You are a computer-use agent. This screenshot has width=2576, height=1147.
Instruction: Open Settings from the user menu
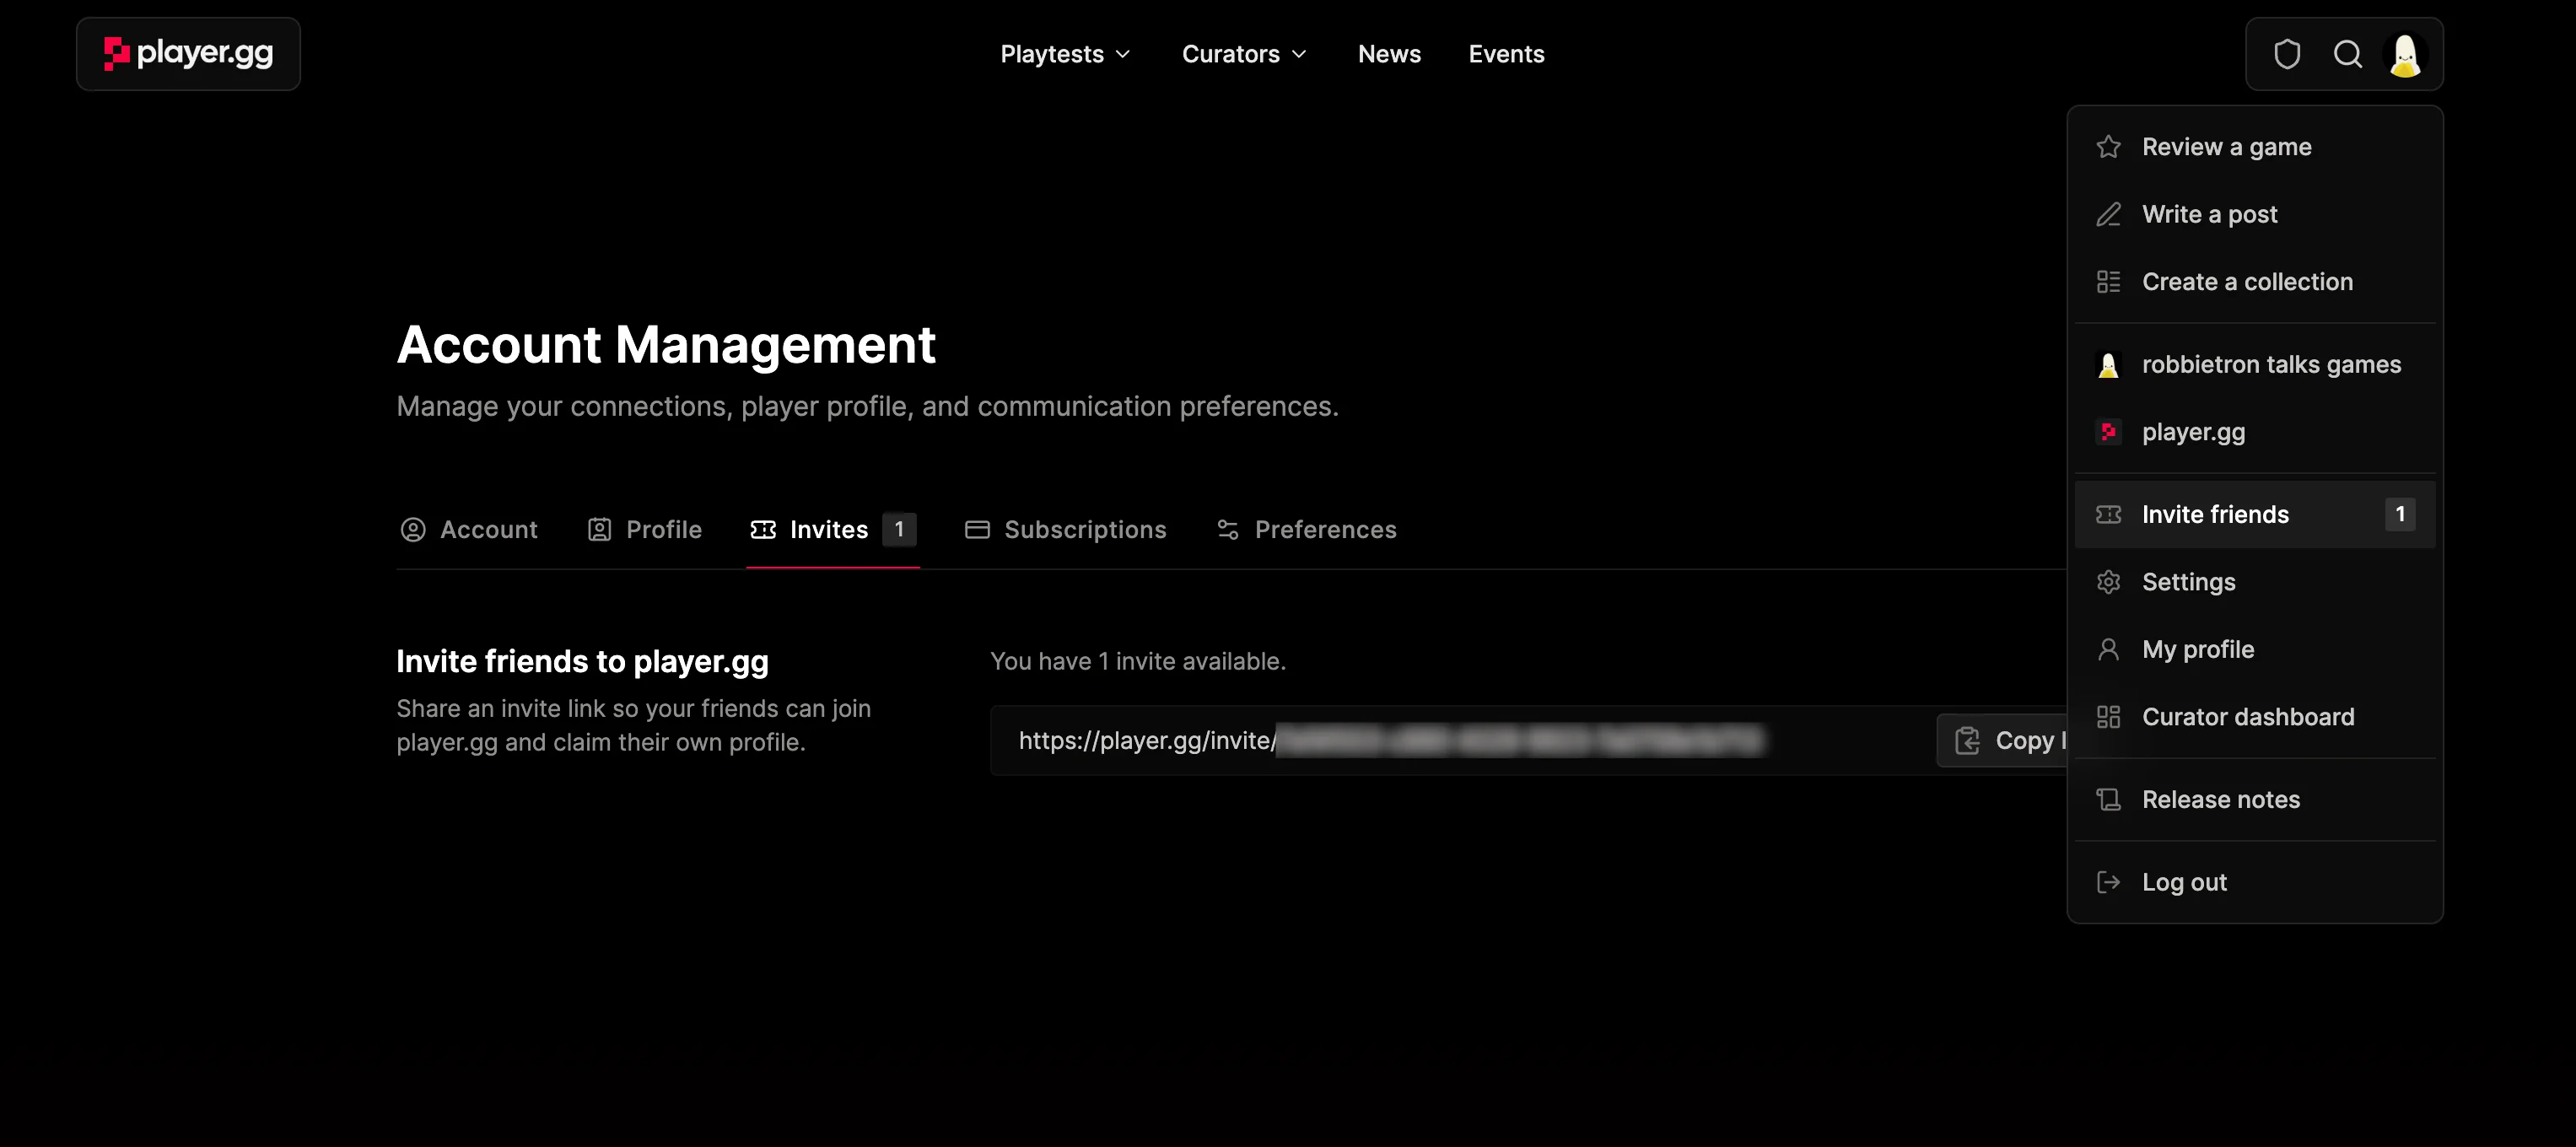(x=2254, y=582)
